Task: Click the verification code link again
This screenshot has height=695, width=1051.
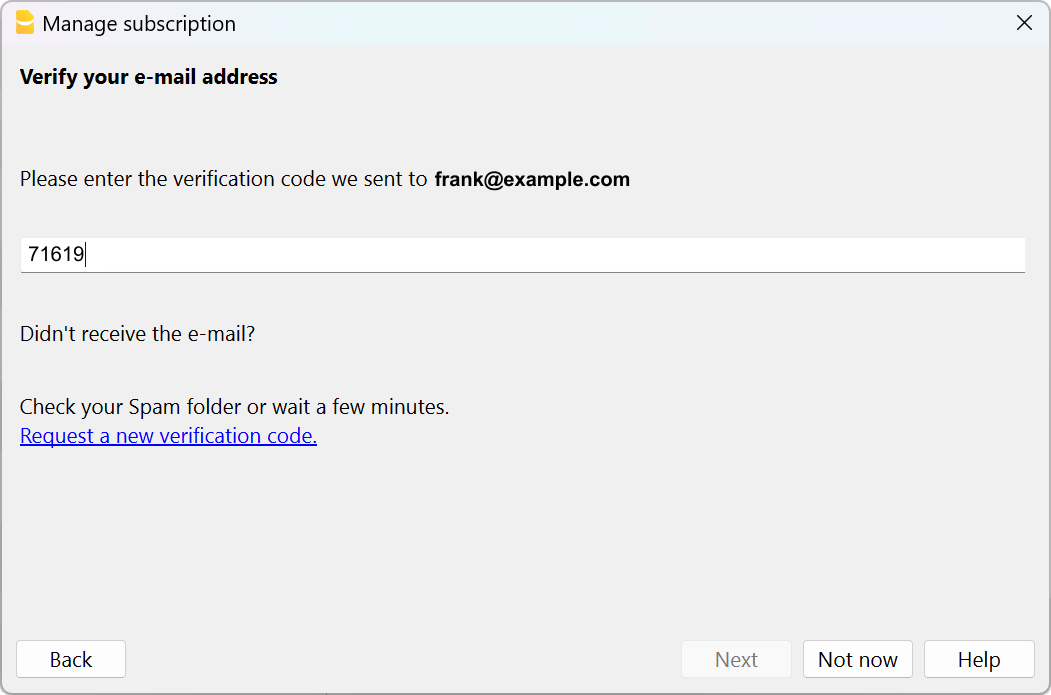Action: click(168, 435)
